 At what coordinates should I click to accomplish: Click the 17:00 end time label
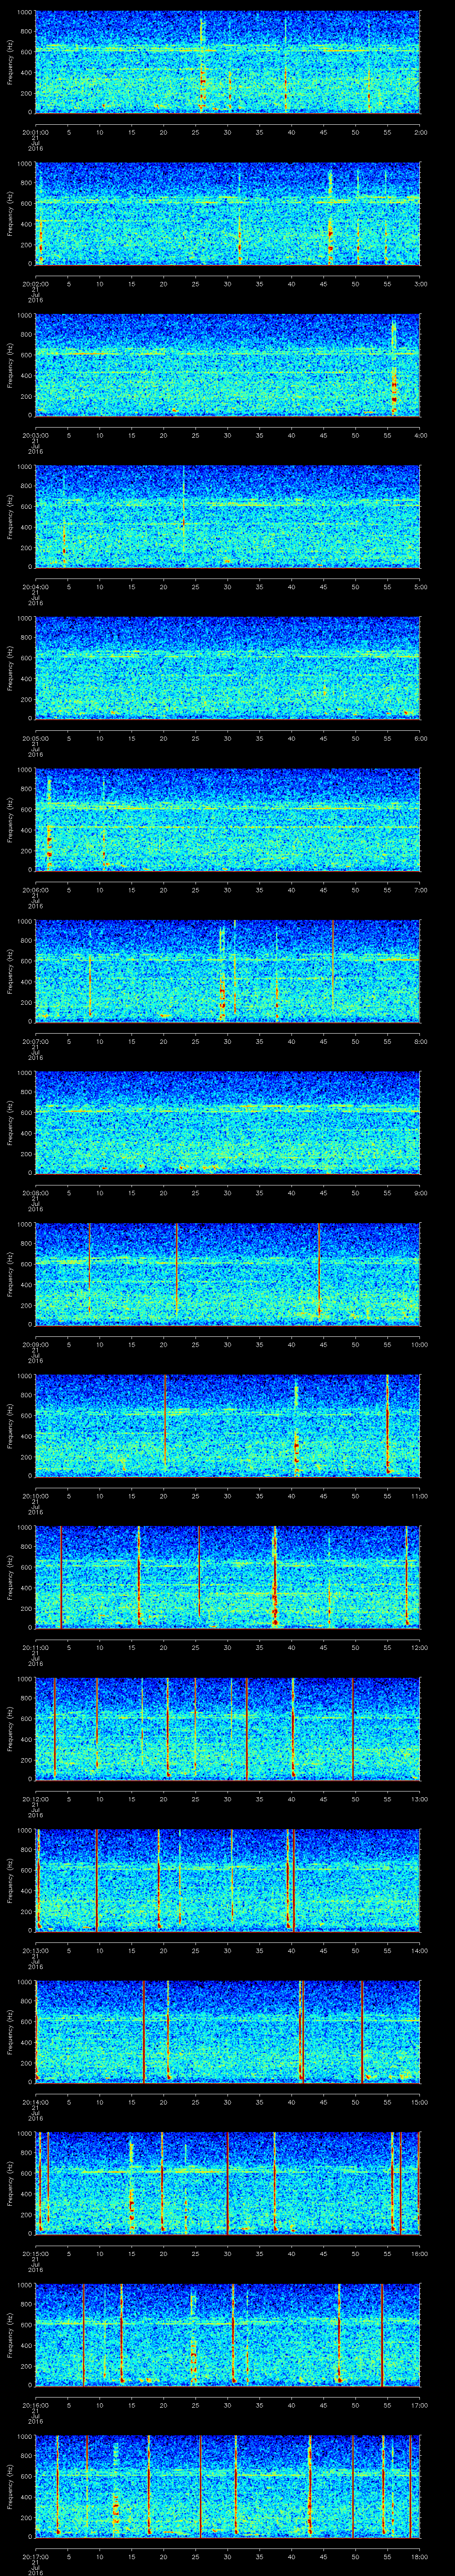(420, 2405)
